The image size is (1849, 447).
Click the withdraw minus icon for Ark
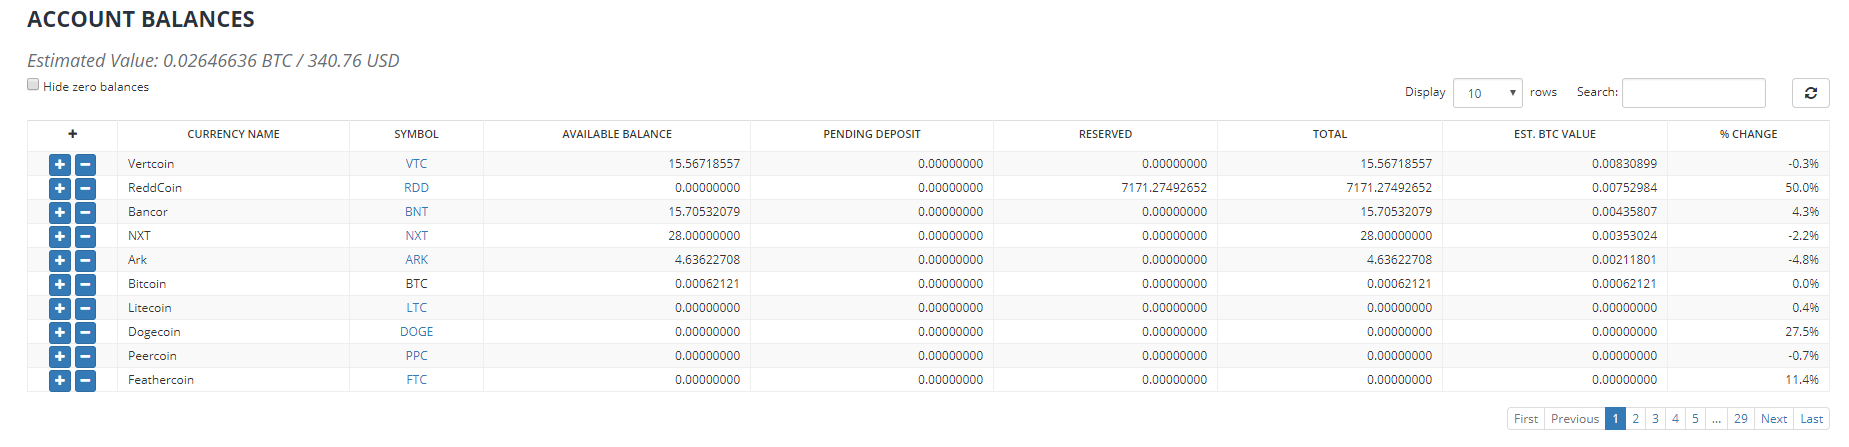coord(85,260)
